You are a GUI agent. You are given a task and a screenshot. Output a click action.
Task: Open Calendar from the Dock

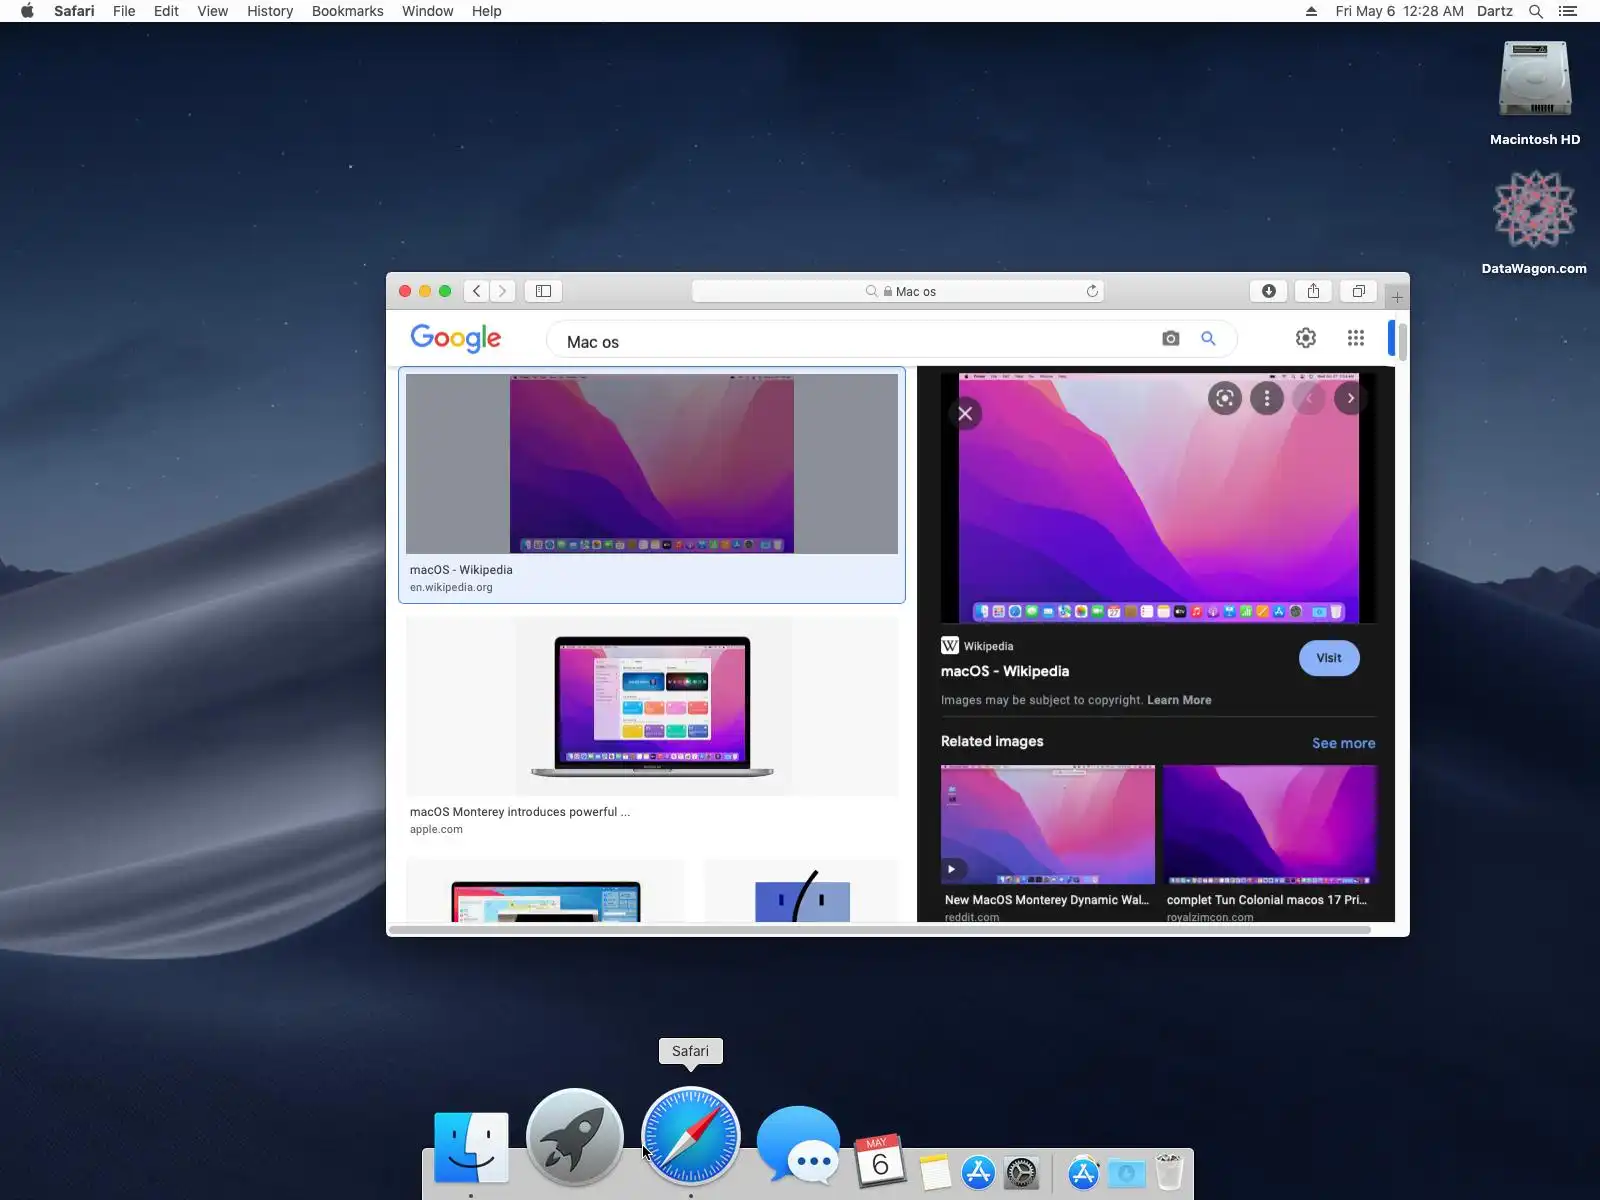pos(880,1161)
